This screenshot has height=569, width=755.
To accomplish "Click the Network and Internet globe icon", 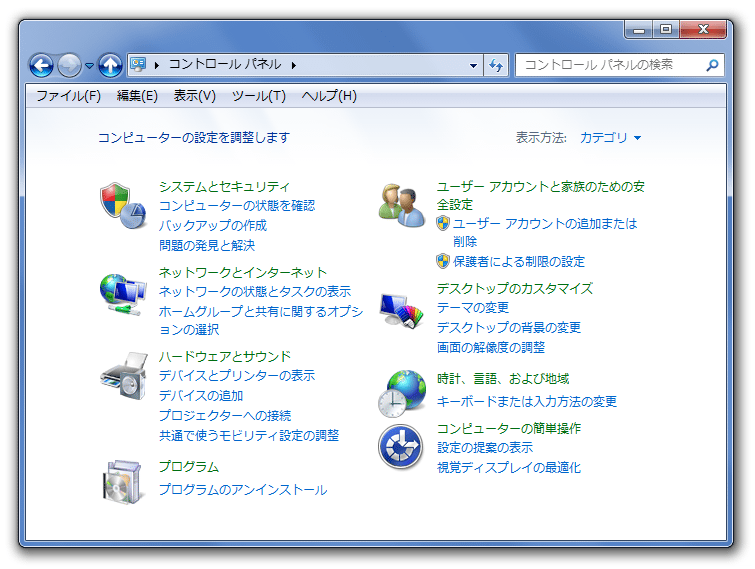I will point(123,294).
